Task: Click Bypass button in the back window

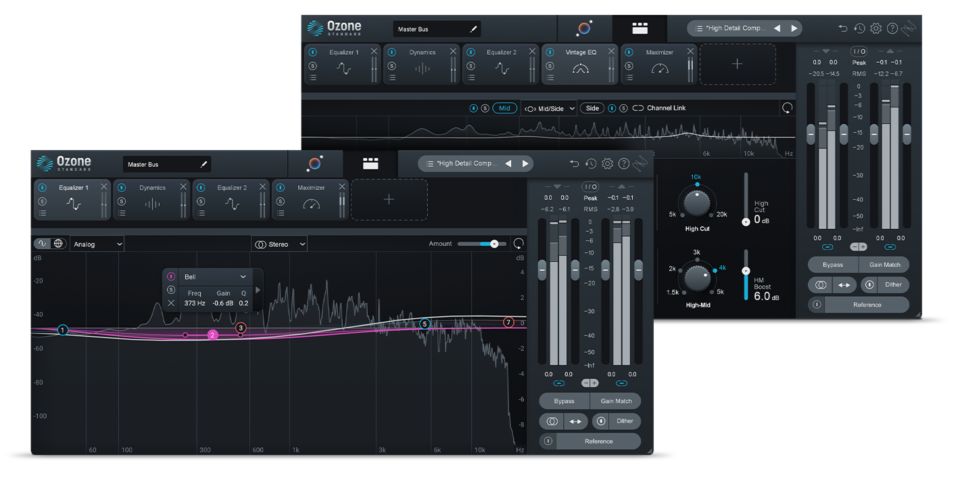Action: point(833,265)
